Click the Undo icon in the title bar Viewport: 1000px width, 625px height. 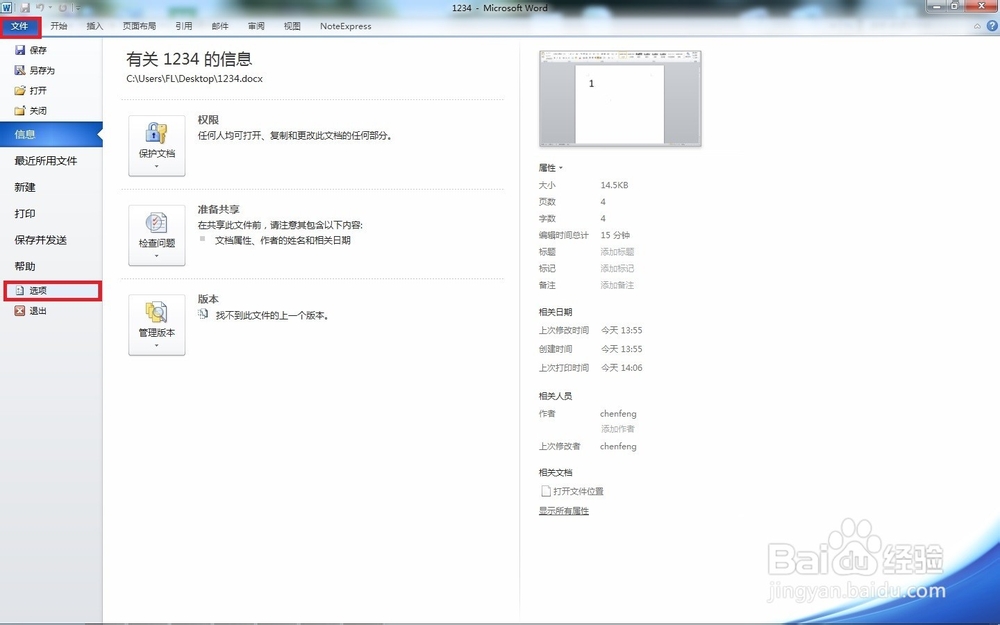[x=40, y=8]
